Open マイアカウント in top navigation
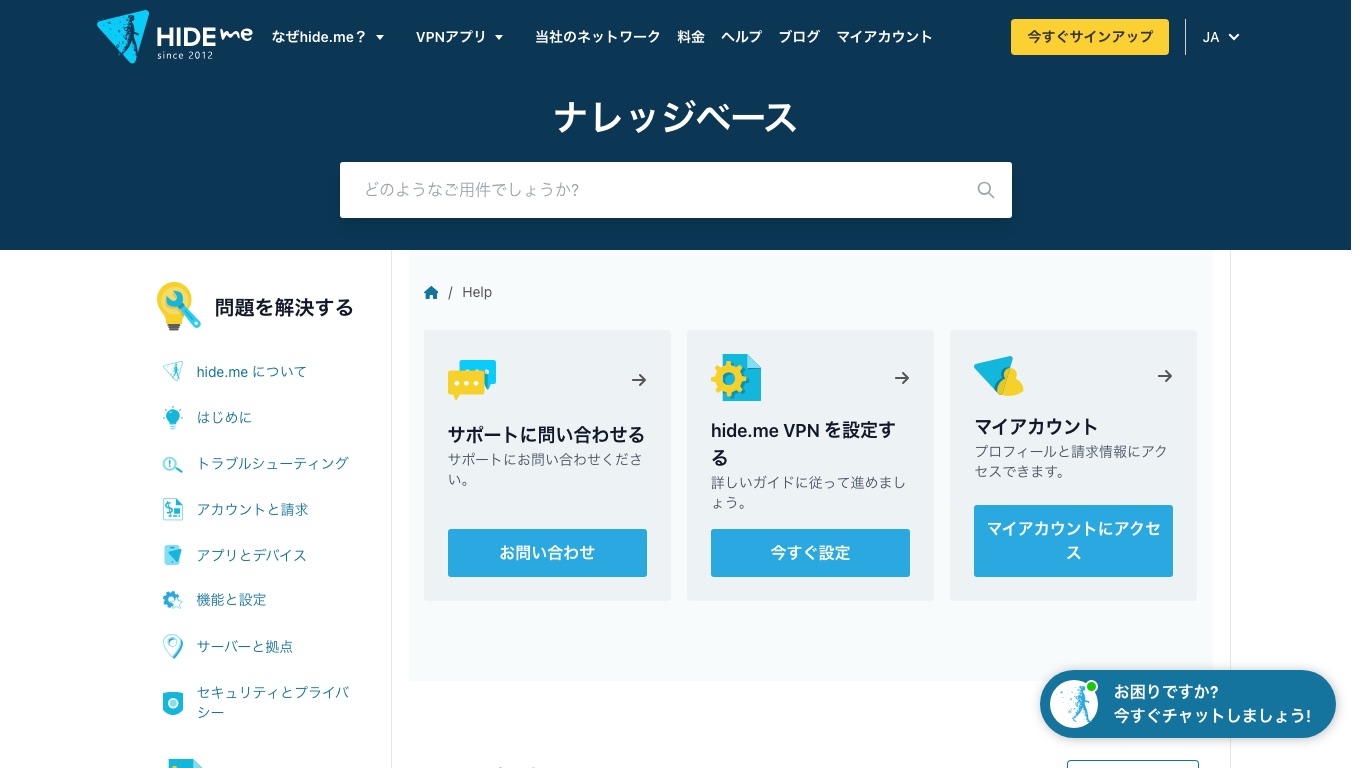This screenshot has width=1366, height=768. click(884, 37)
